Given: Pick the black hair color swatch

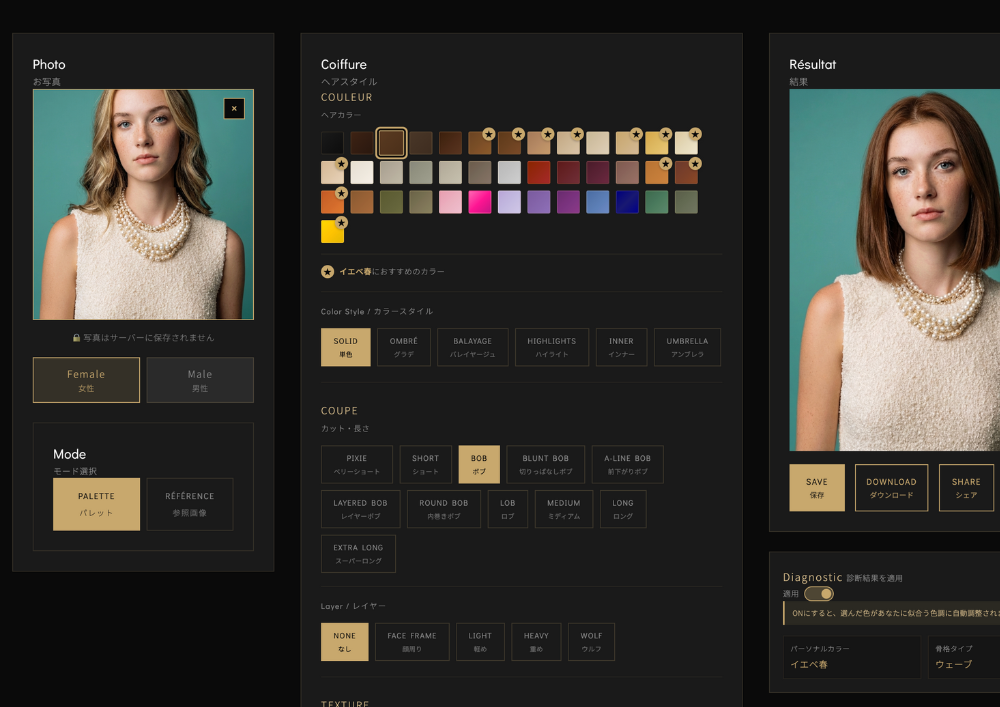Looking at the screenshot, I should [332, 143].
